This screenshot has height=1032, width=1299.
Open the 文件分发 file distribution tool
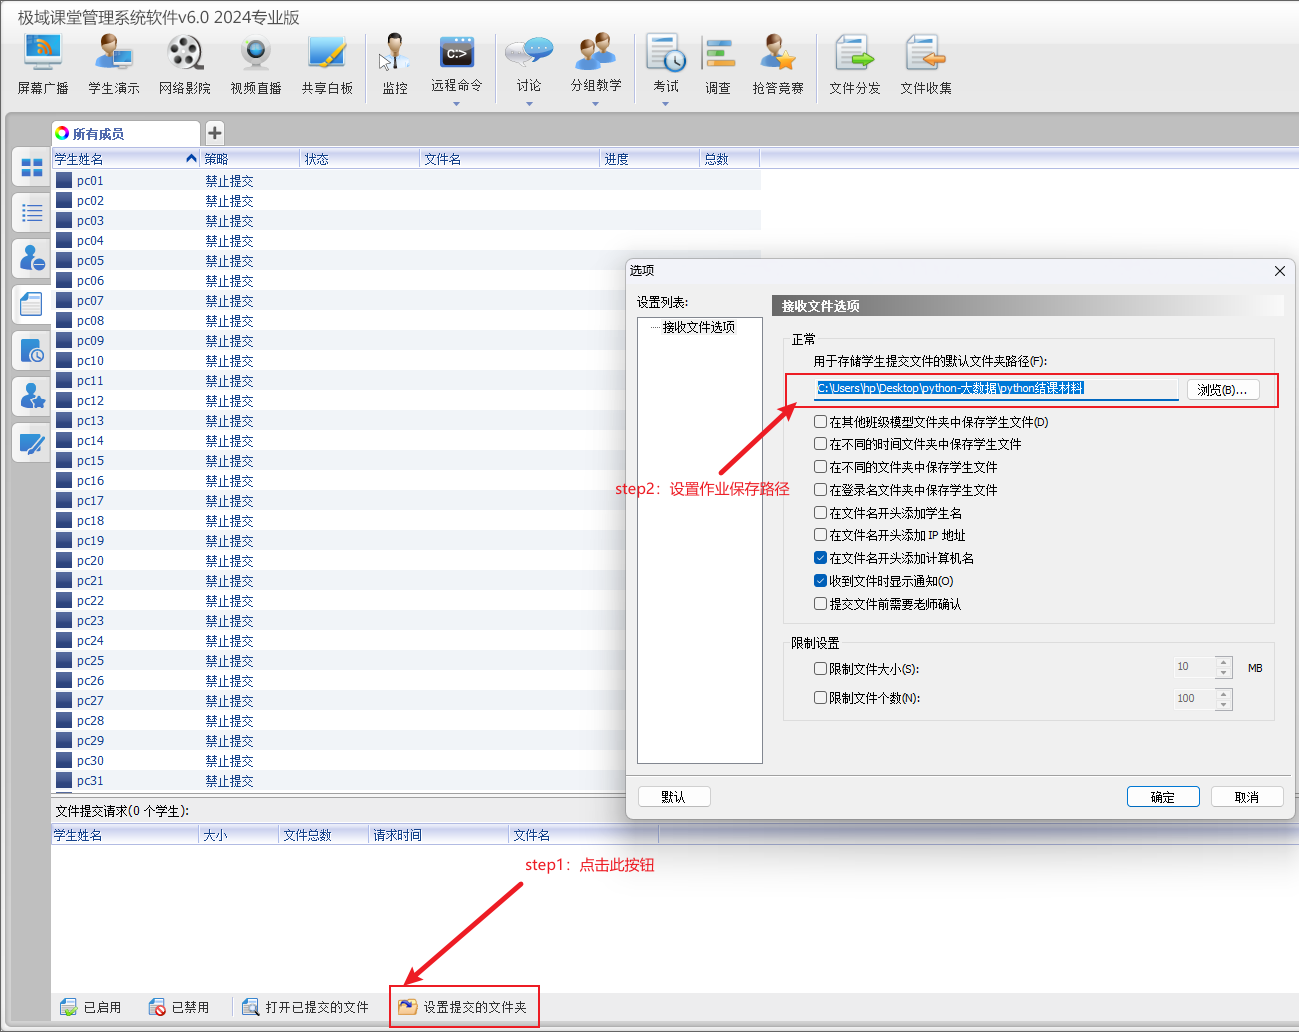[854, 64]
